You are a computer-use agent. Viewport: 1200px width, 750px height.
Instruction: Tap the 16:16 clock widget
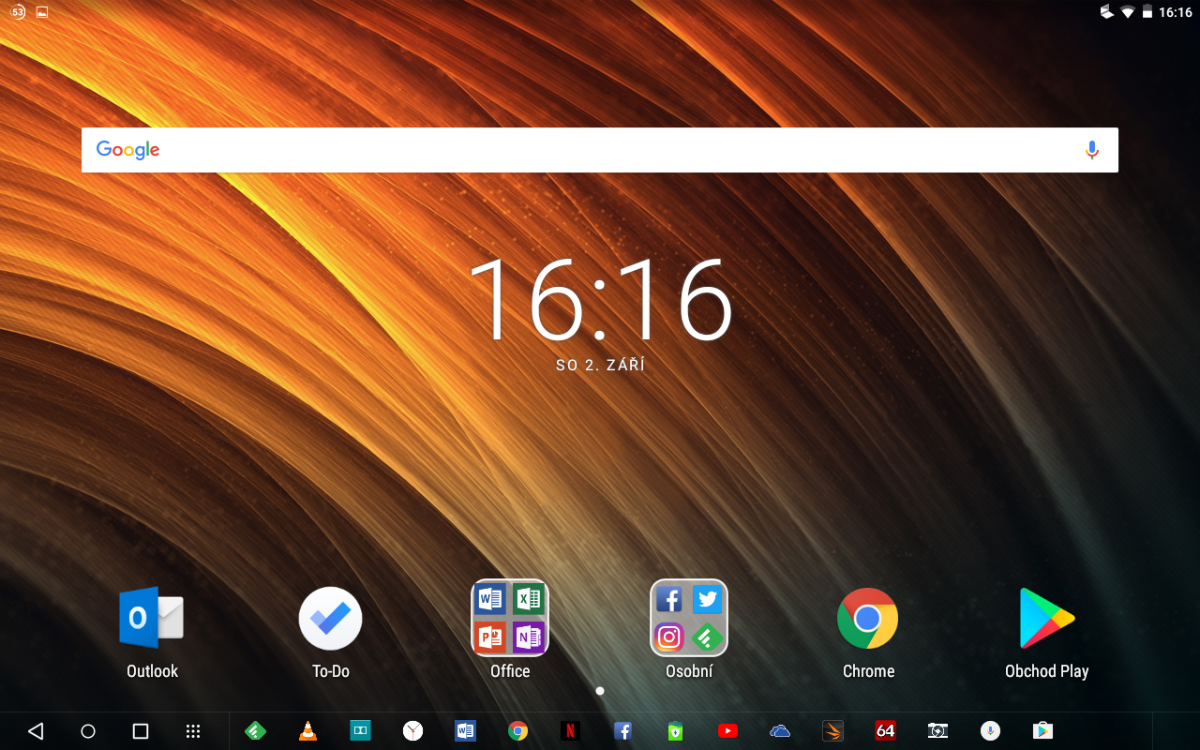pyautogui.click(x=600, y=300)
